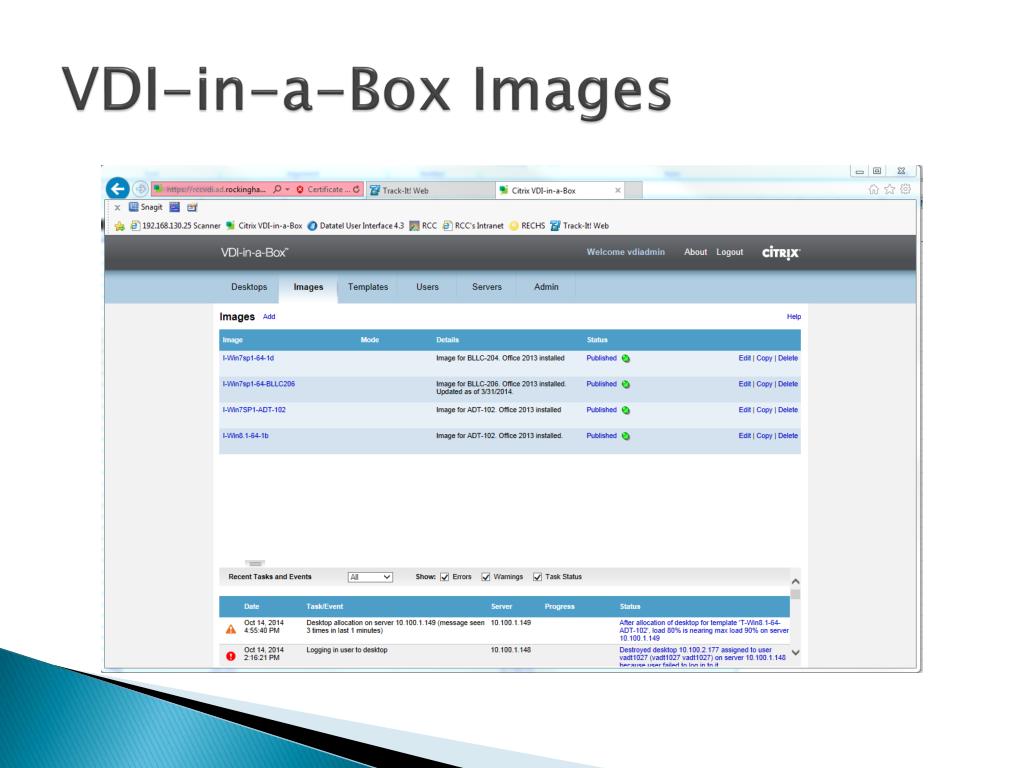The height and width of the screenshot is (768, 1024).
Task: Open the Servers tab
Action: pyautogui.click(x=487, y=287)
